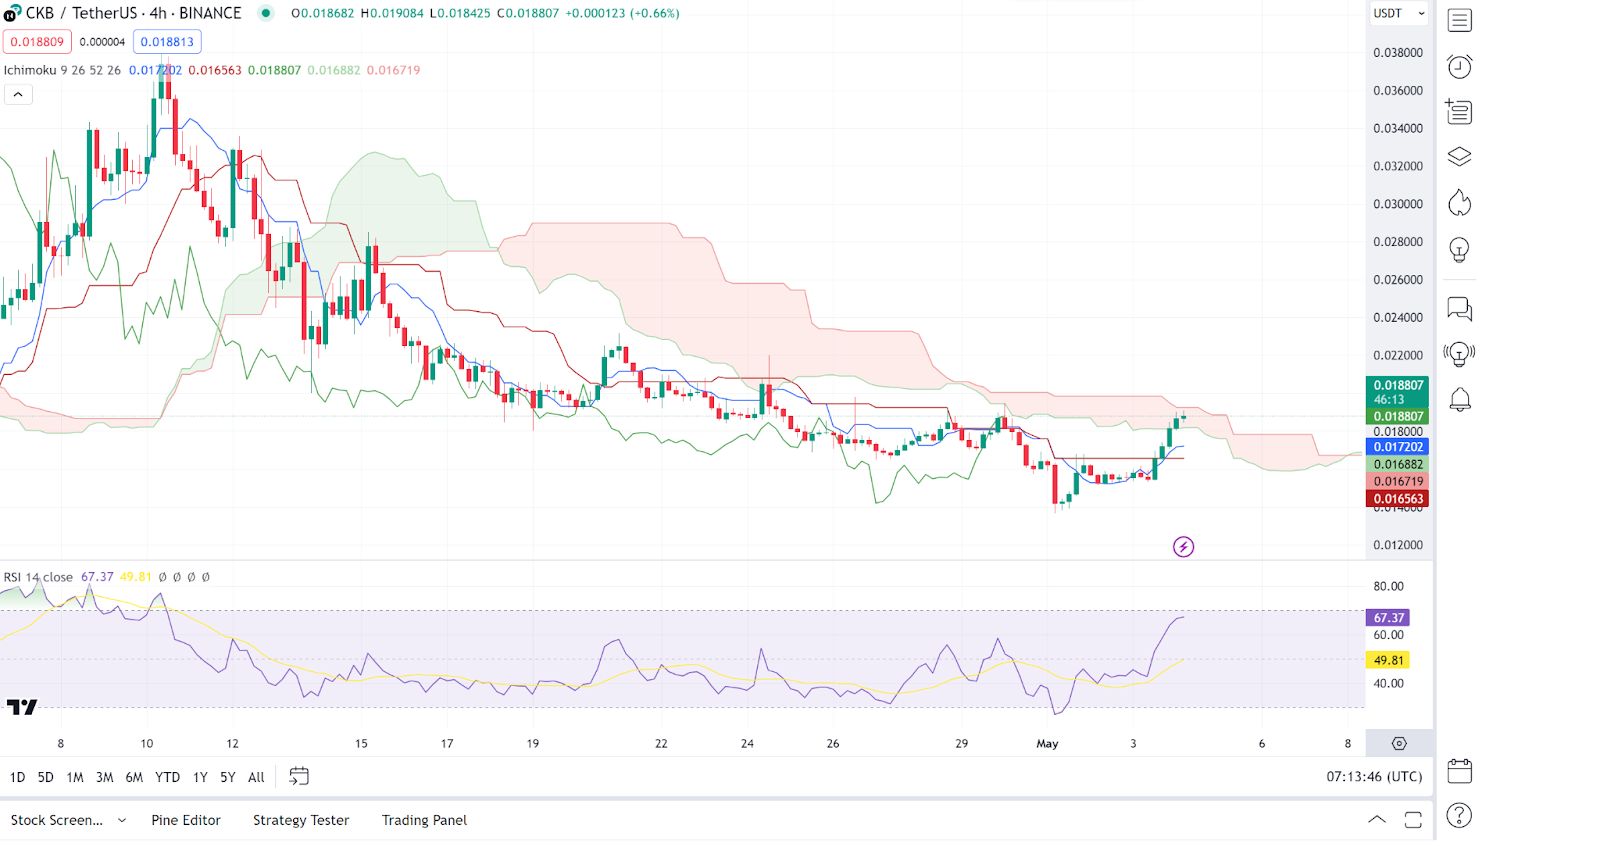Image resolution: width=1600 pixels, height=847 pixels.
Task: Open chart settings gear icon
Action: [x=1399, y=743]
